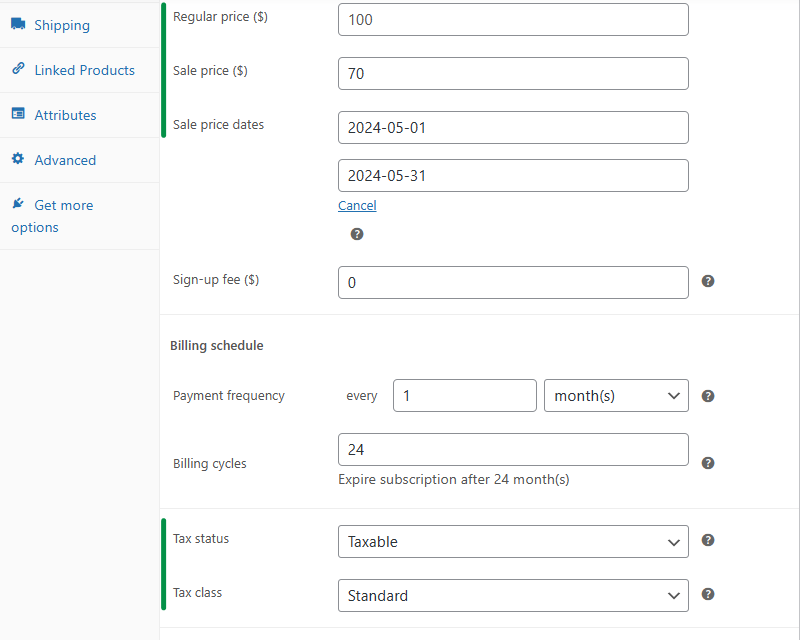Click help icon beside Tax class

[708, 594]
